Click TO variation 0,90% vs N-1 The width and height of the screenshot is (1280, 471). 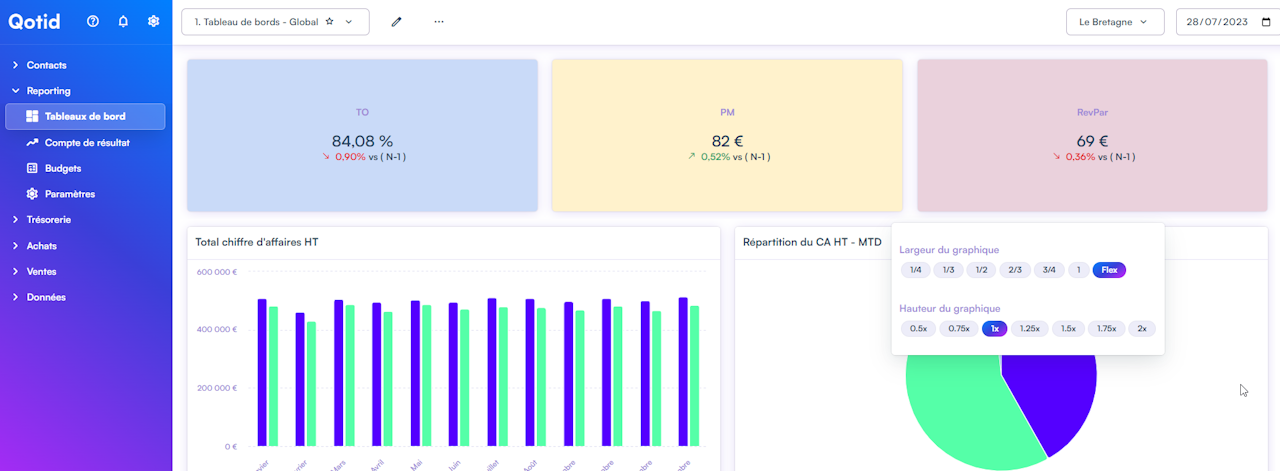point(363,157)
